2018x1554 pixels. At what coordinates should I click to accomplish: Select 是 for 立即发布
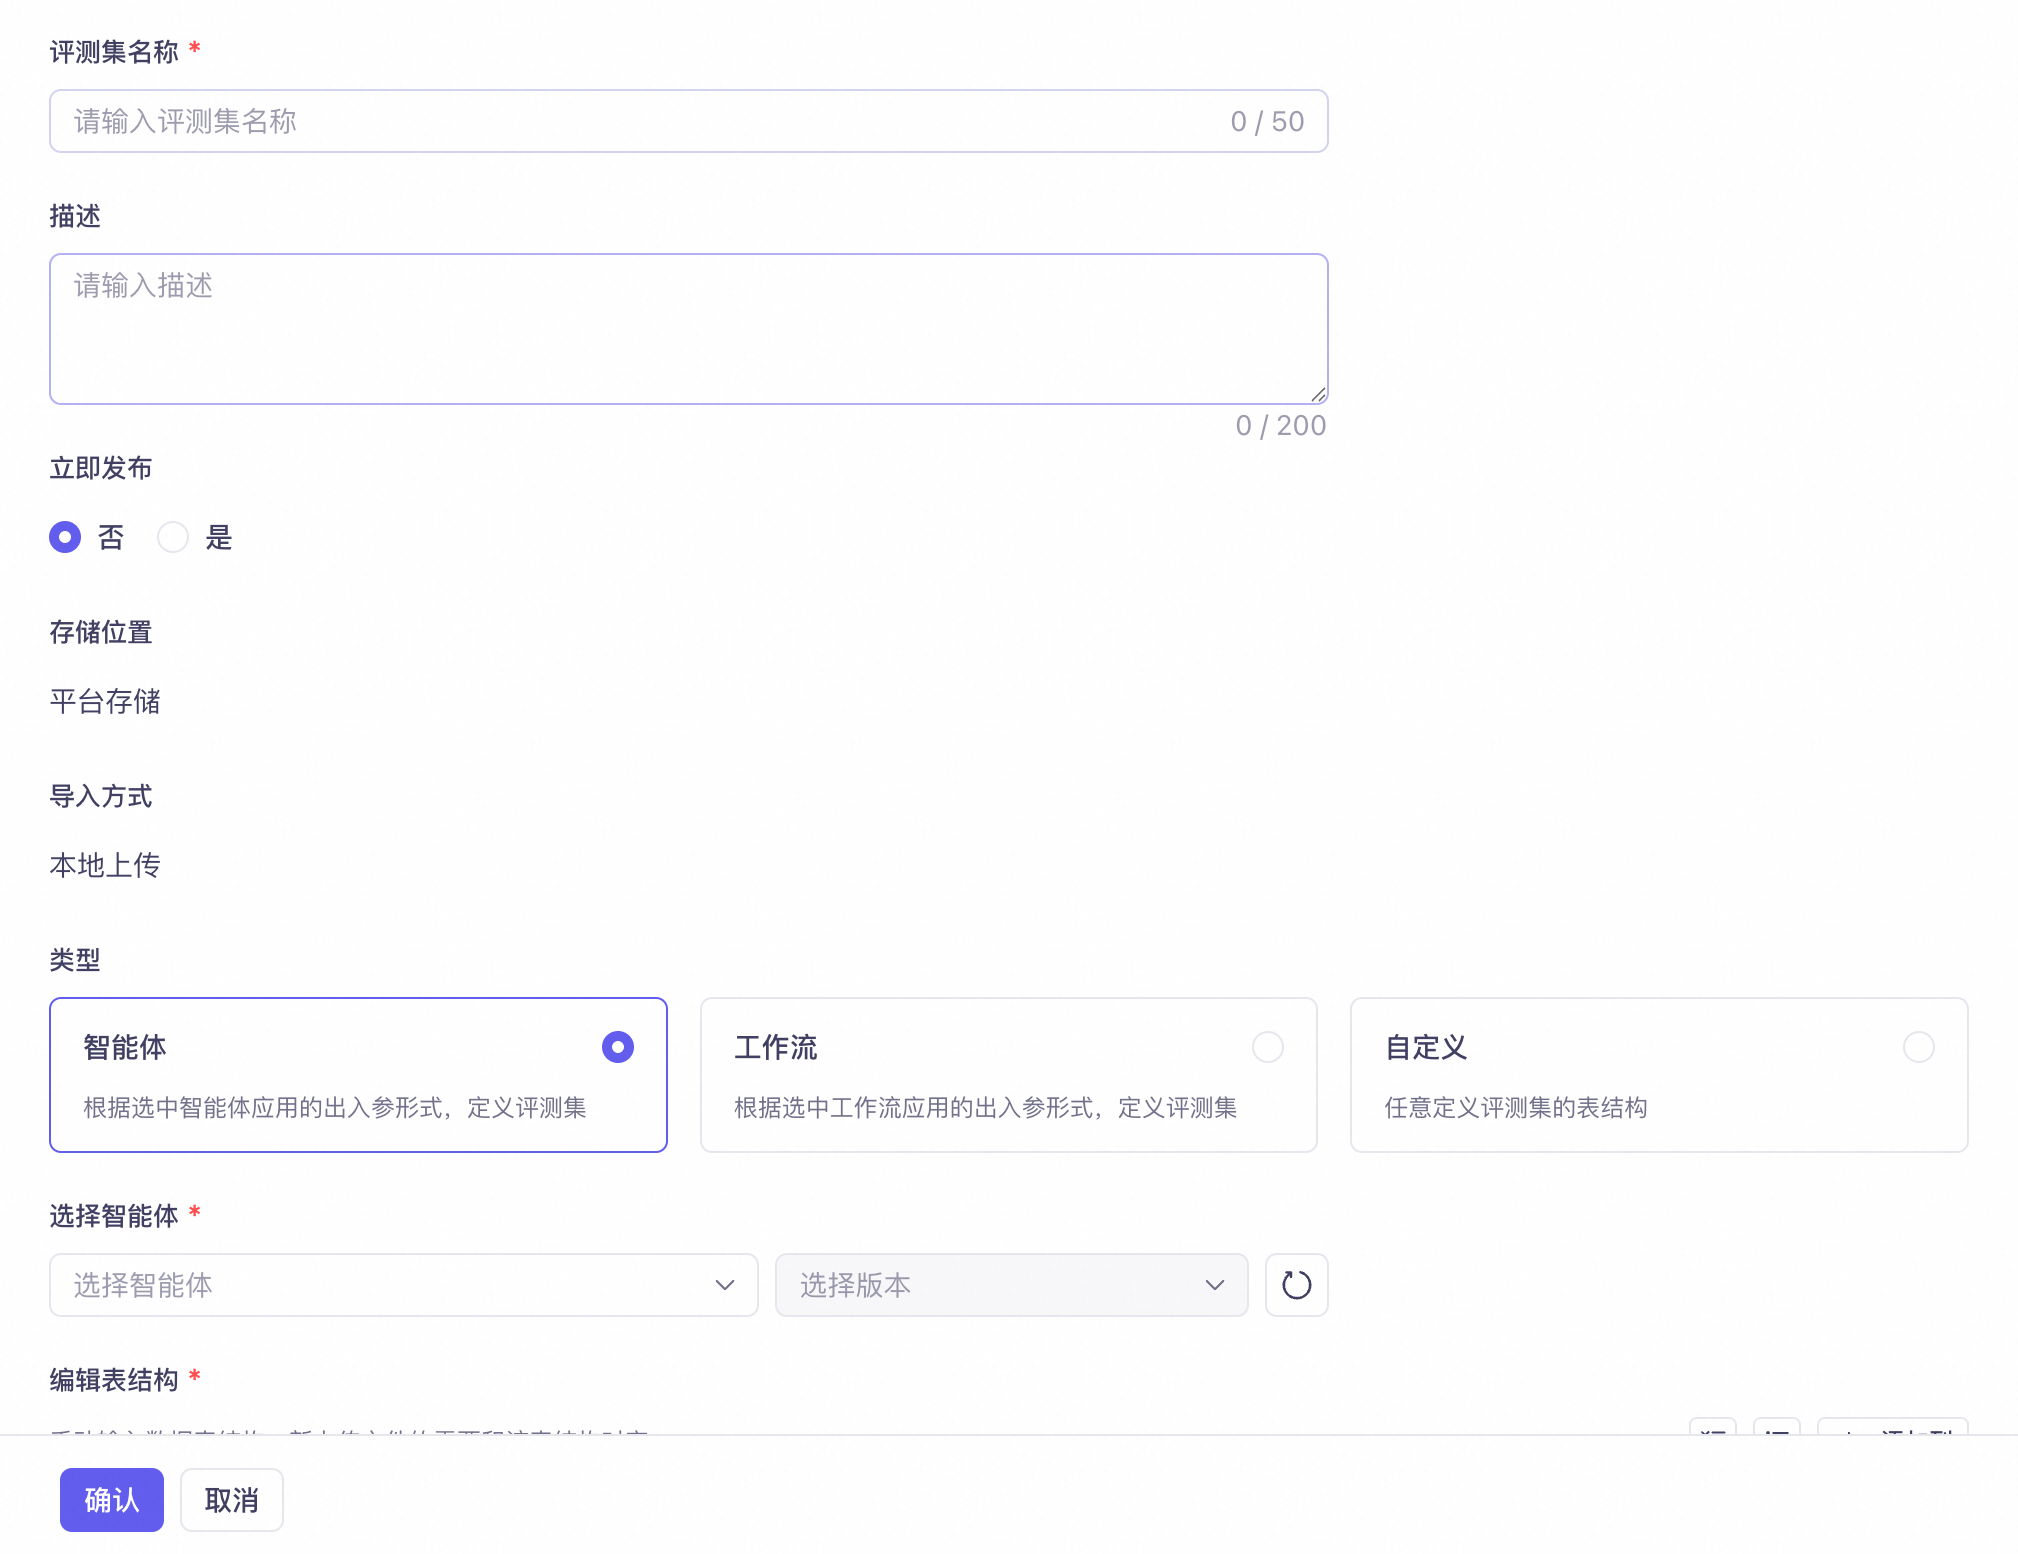tap(173, 537)
